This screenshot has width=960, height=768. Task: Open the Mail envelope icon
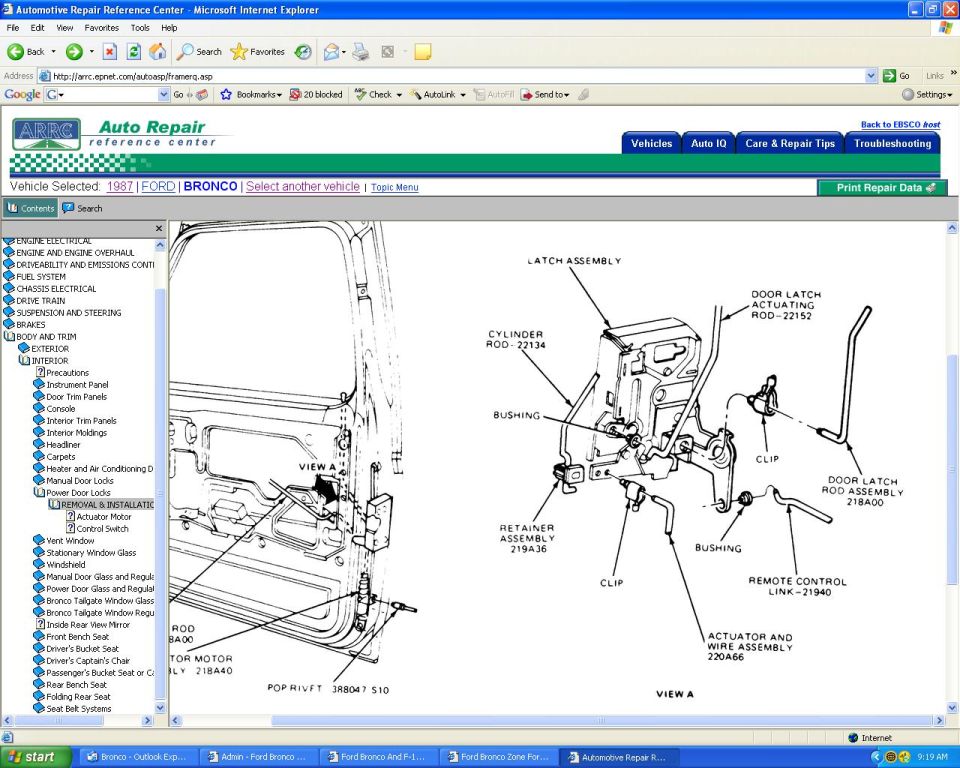[331, 52]
